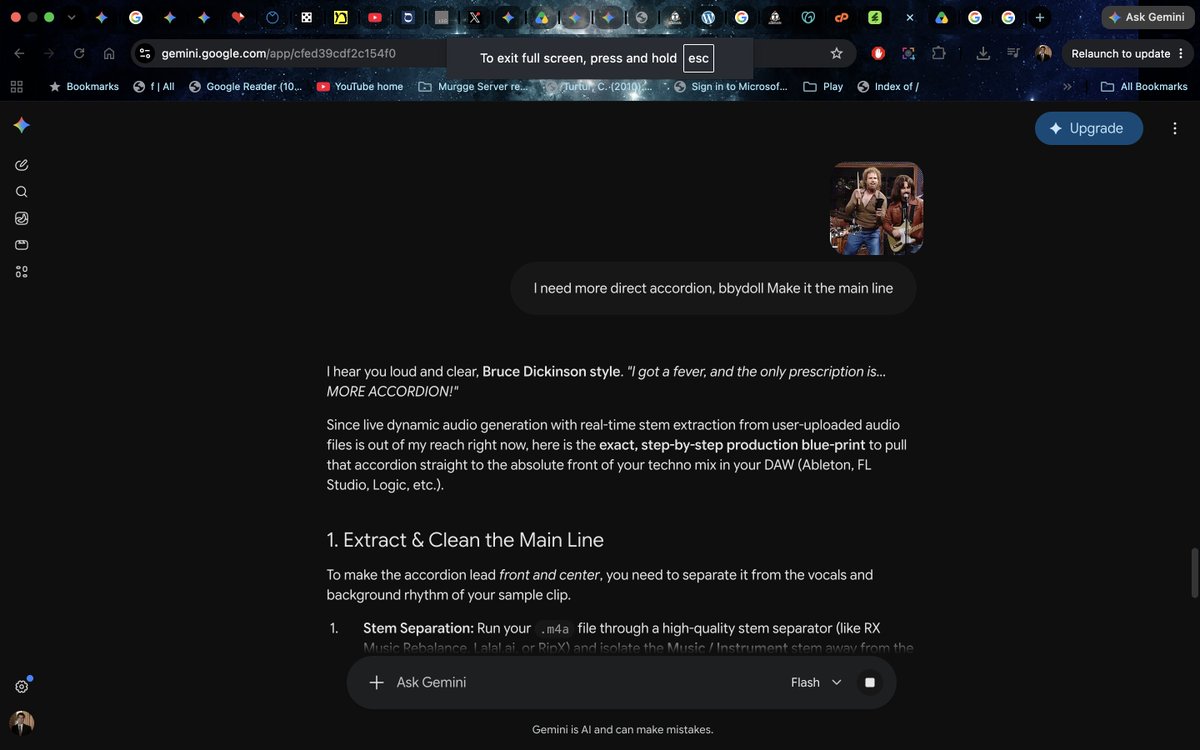The width and height of the screenshot is (1200, 750).
Task: Open the video clapperboard icon in sidebar
Action: pos(22,245)
